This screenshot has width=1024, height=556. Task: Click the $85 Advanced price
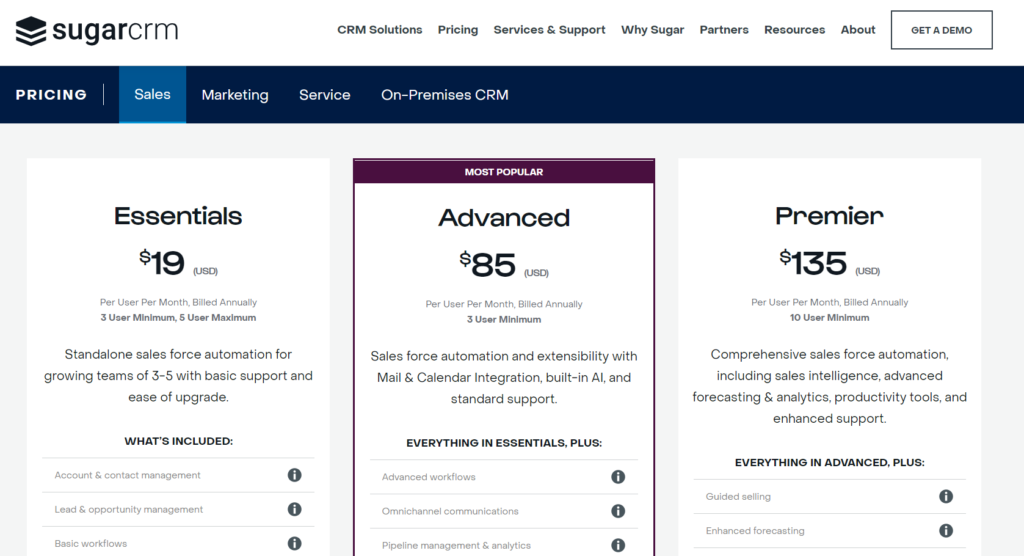tap(488, 265)
